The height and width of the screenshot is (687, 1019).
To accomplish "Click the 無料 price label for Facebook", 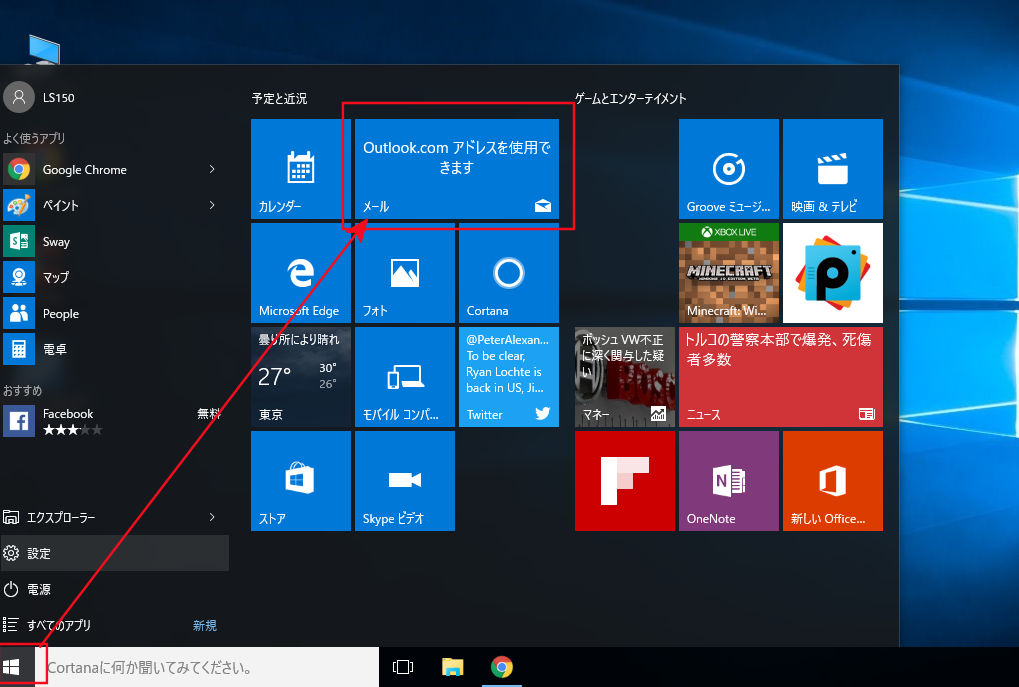I will pyautogui.click(x=209, y=413).
